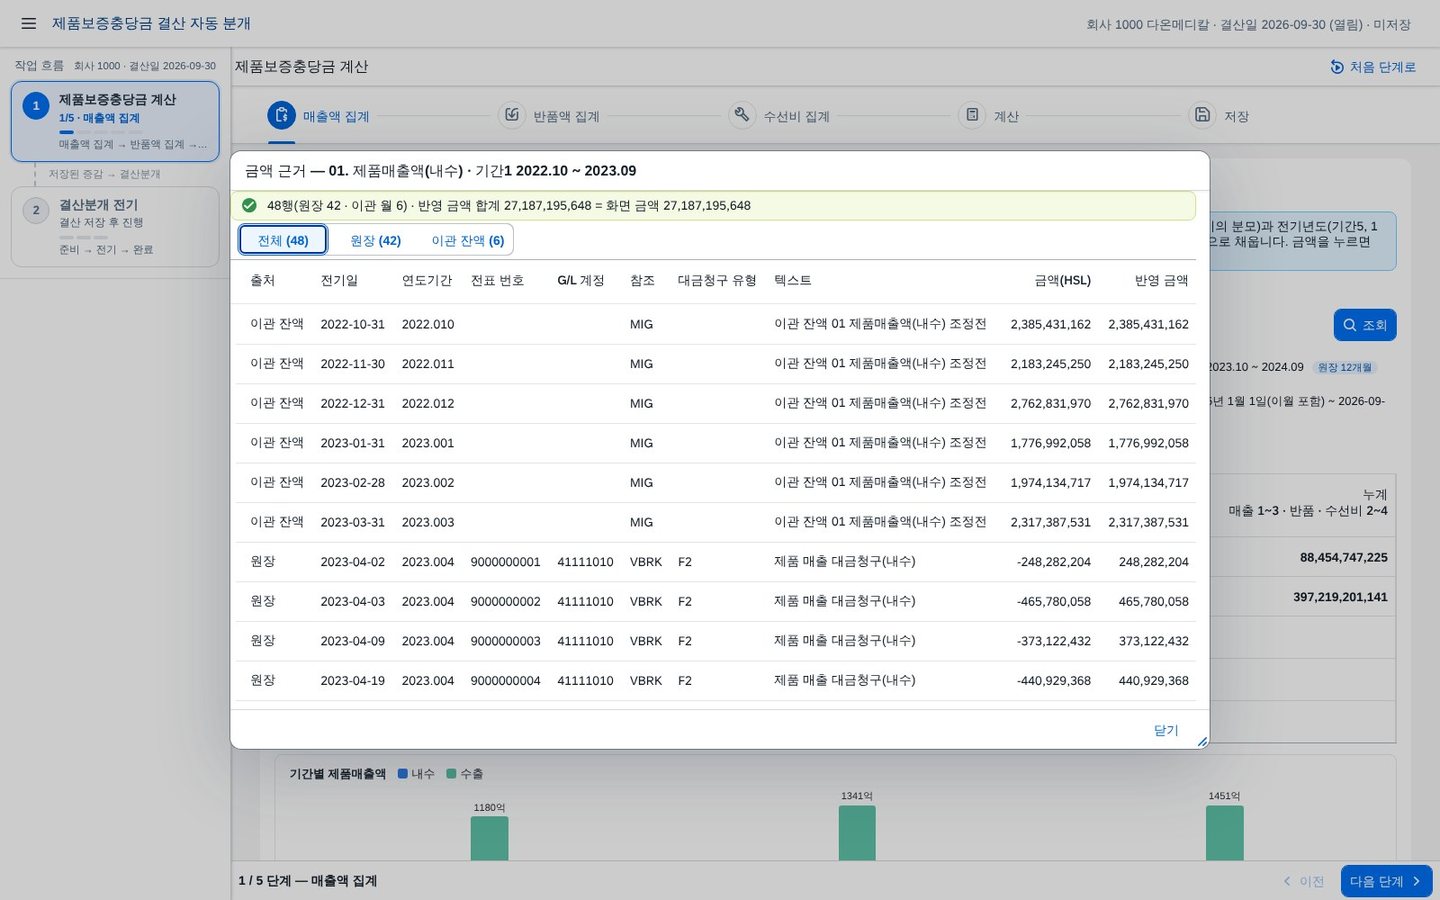Click the dialog resize grip corner
Viewport: 1440px width, 900px height.
1202,741
